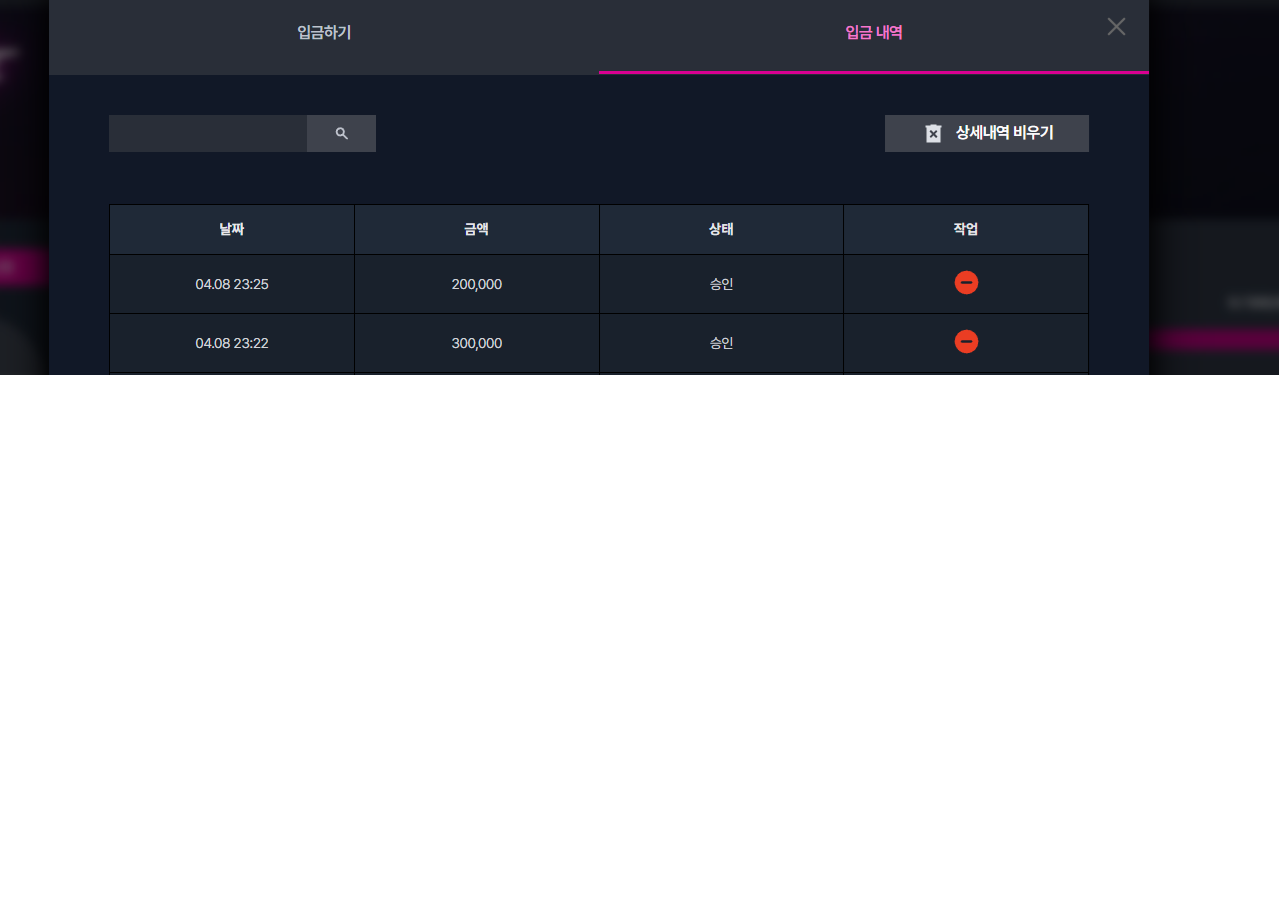This screenshot has height=920, width=1279.
Task: Click the 날짜 column header
Action: [232, 229]
